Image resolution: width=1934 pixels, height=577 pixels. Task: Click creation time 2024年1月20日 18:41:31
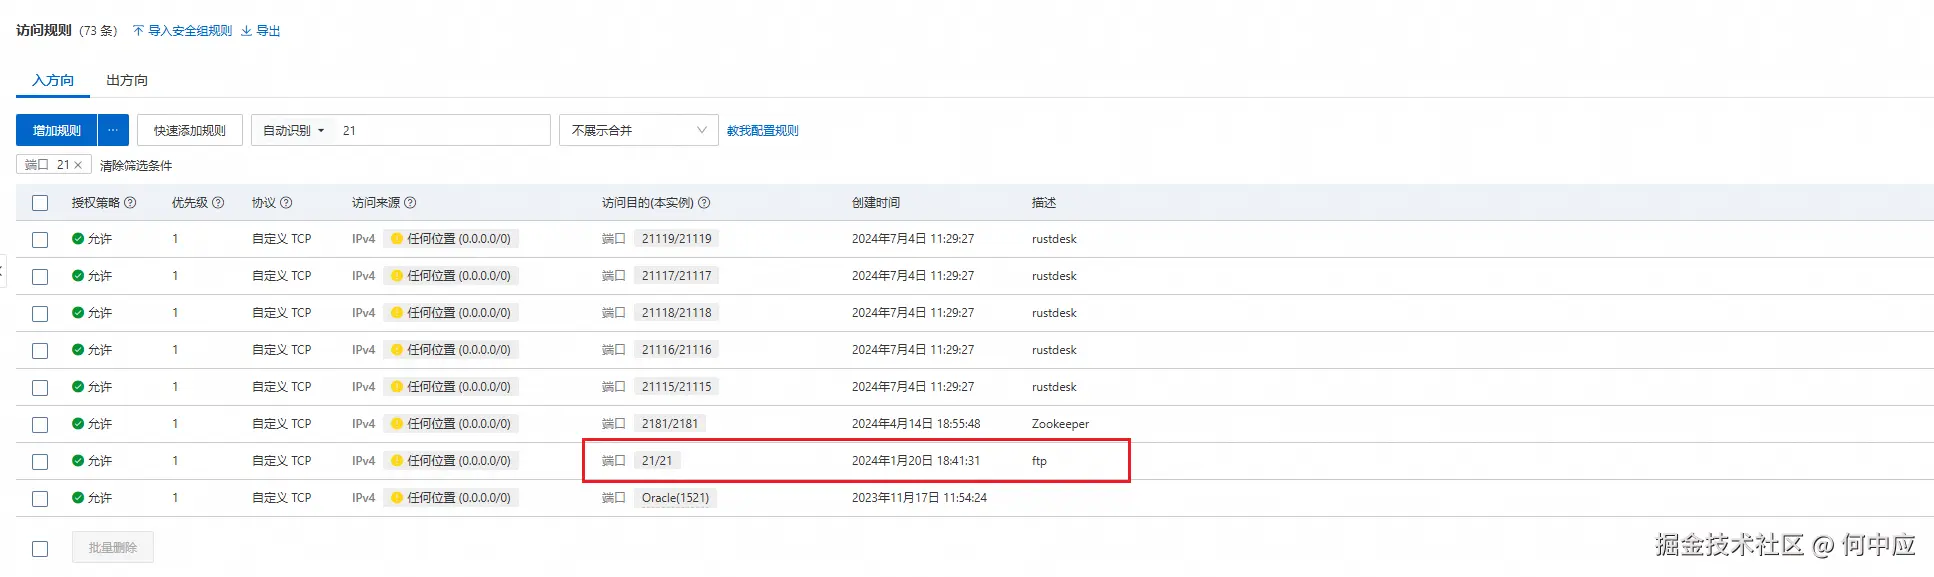tap(916, 461)
